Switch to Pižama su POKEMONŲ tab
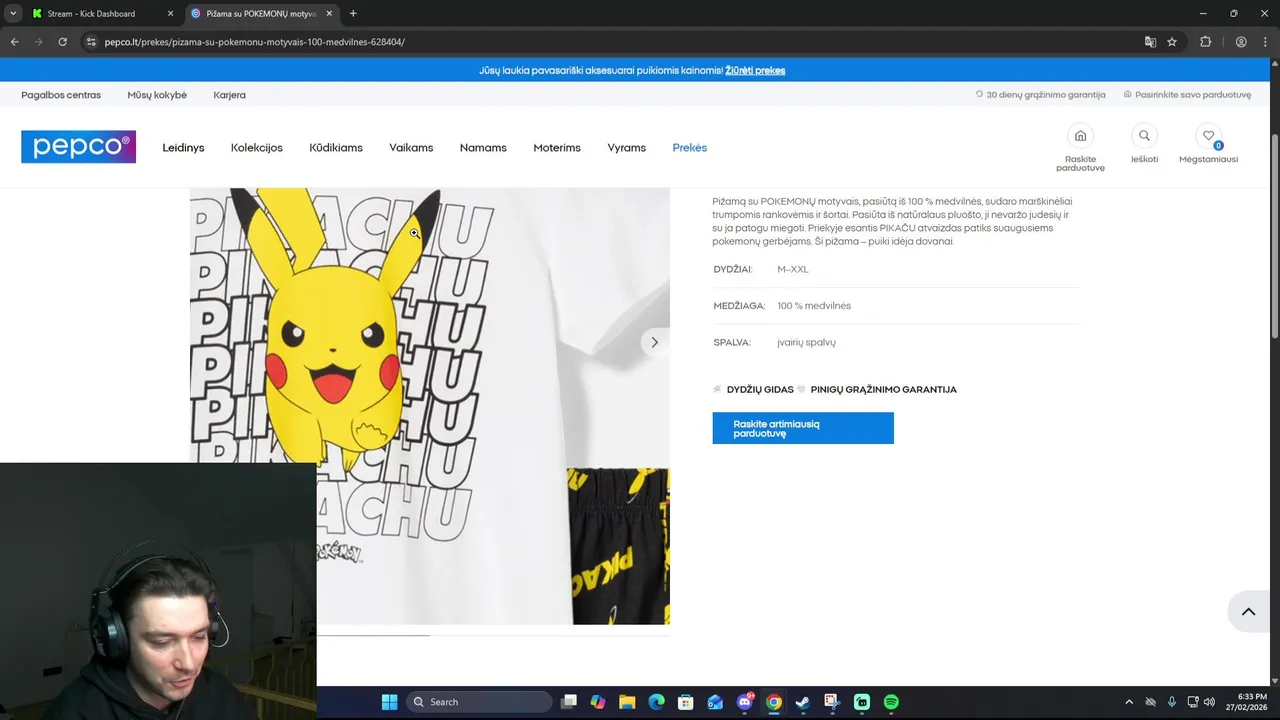 (260, 14)
